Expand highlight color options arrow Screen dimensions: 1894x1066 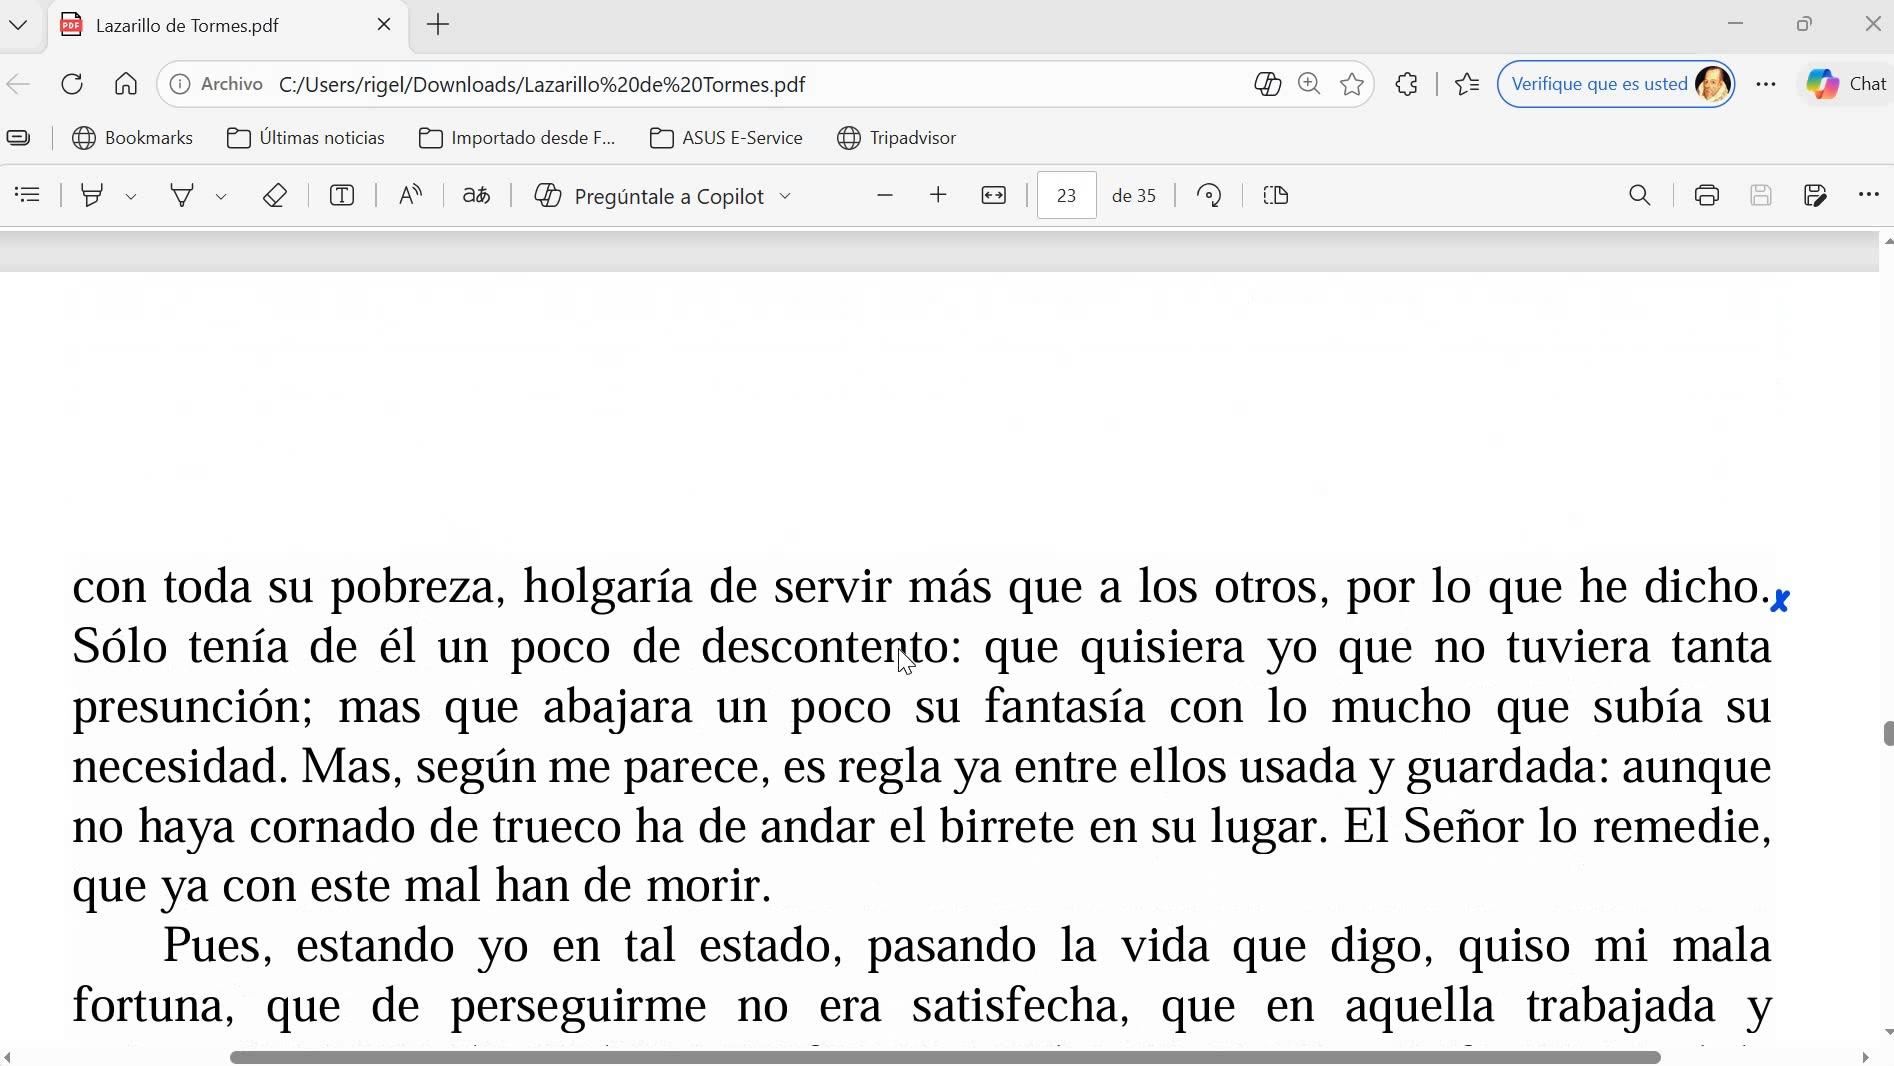[x=131, y=196]
